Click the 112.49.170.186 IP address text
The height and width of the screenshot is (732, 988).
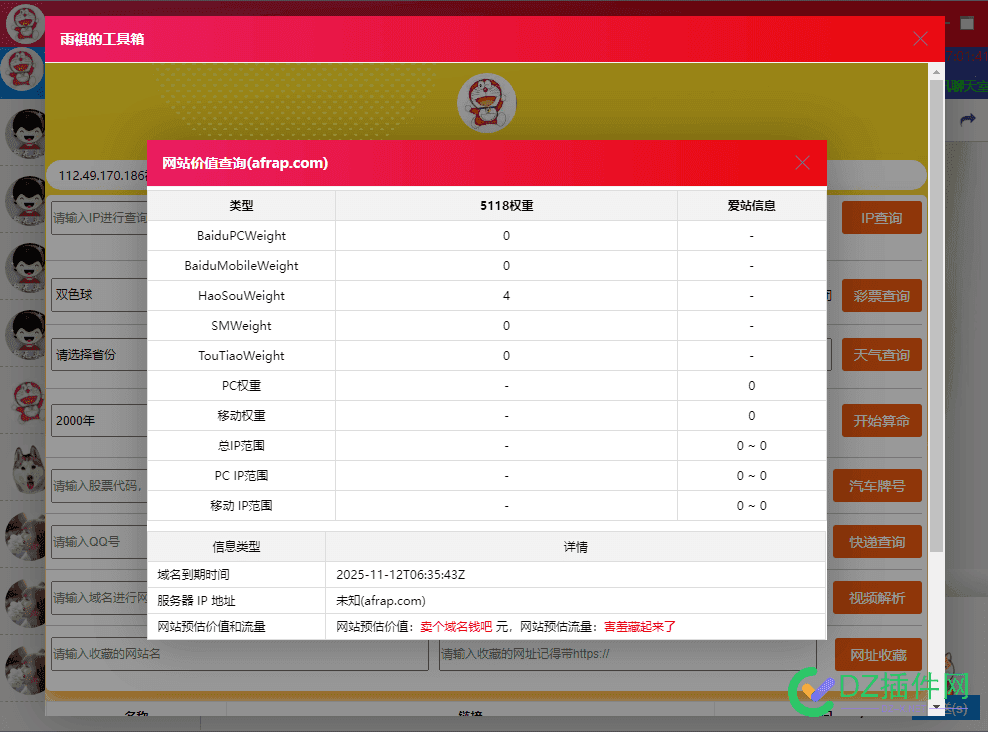click(102, 176)
